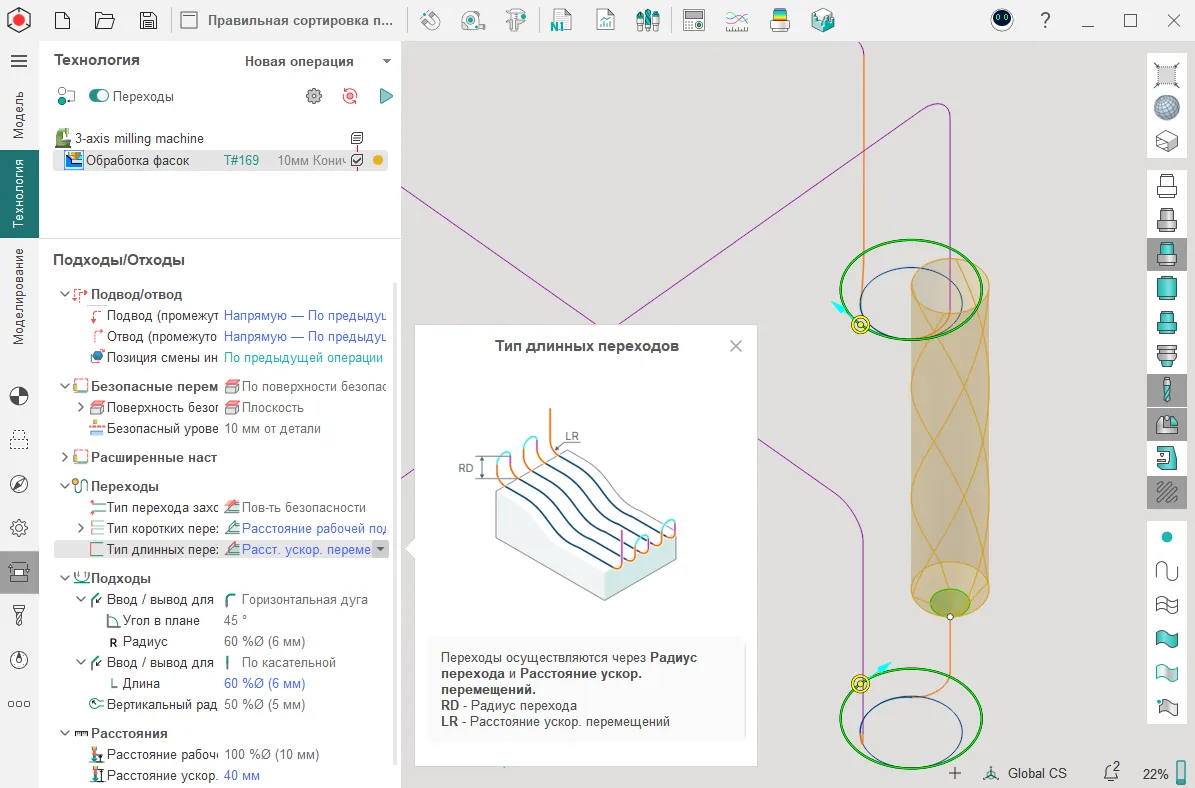
Task: Toggle the Переходы switch
Action: 99,96
